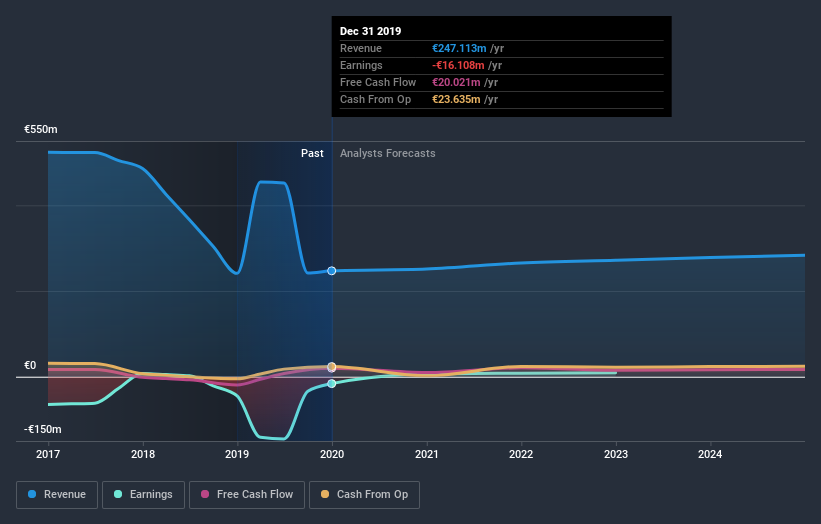Click the Dec 31 2019 tooltip title
The height and width of the screenshot is (524, 821).
click(x=370, y=31)
